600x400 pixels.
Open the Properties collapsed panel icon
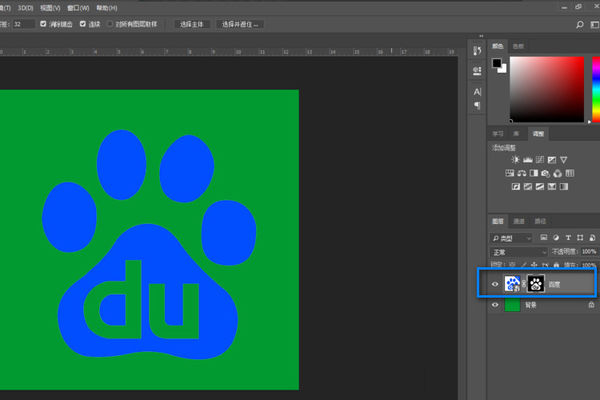pyautogui.click(x=477, y=70)
